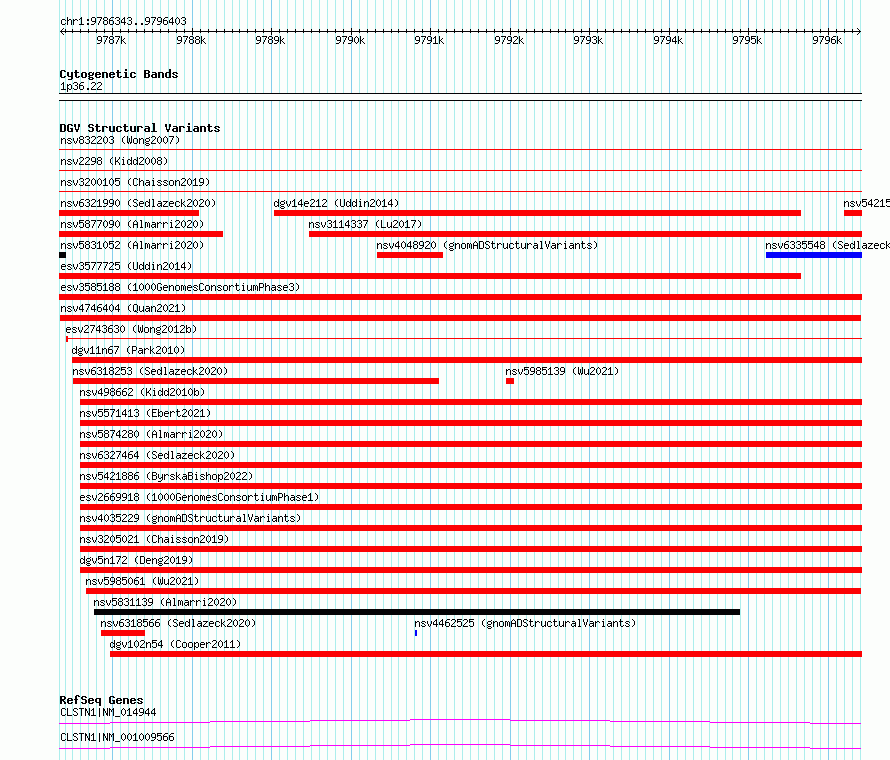This screenshot has height=760, width=890.
Task: Click the 9793k ruler tick label
Action: (x=588, y=40)
